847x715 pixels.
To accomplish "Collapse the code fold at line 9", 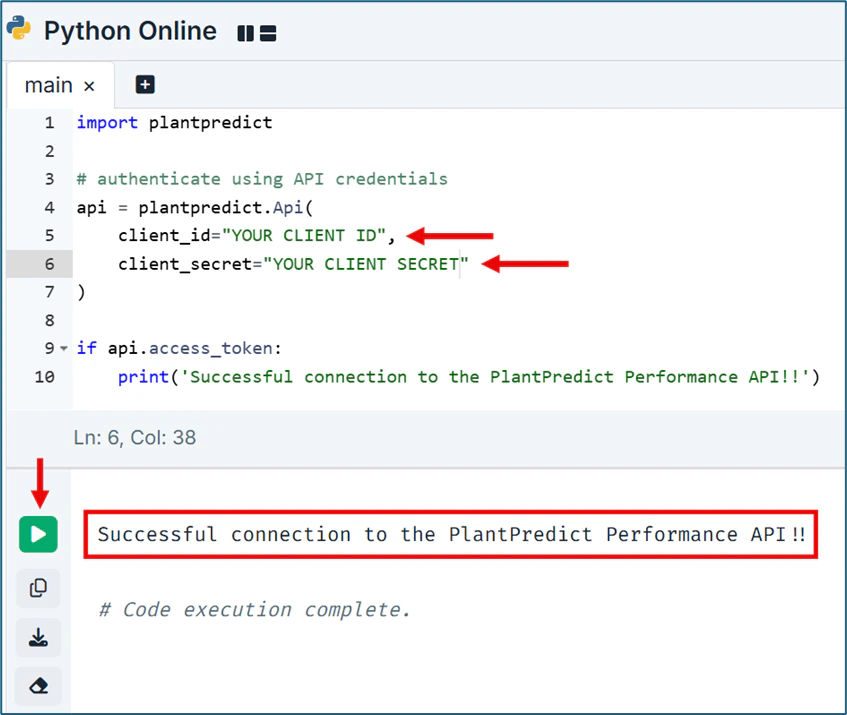I will [64, 348].
